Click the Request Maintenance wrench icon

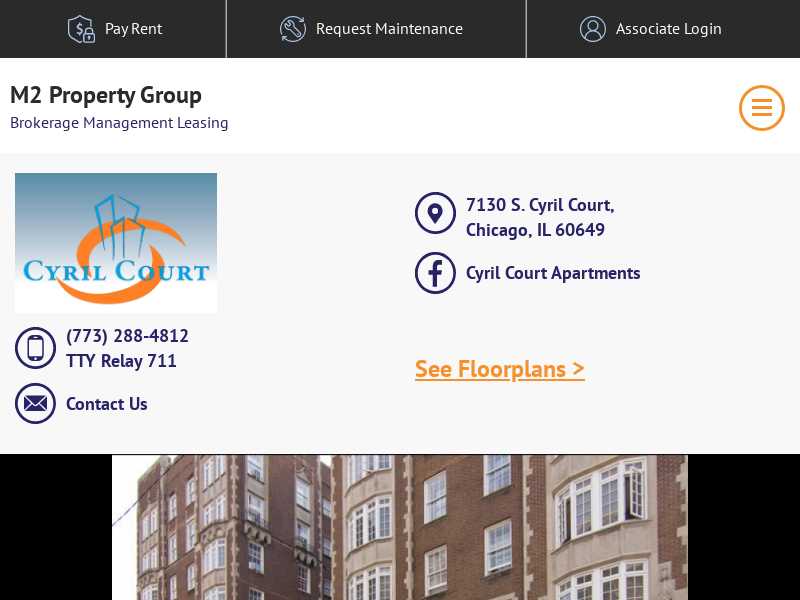pos(293,29)
